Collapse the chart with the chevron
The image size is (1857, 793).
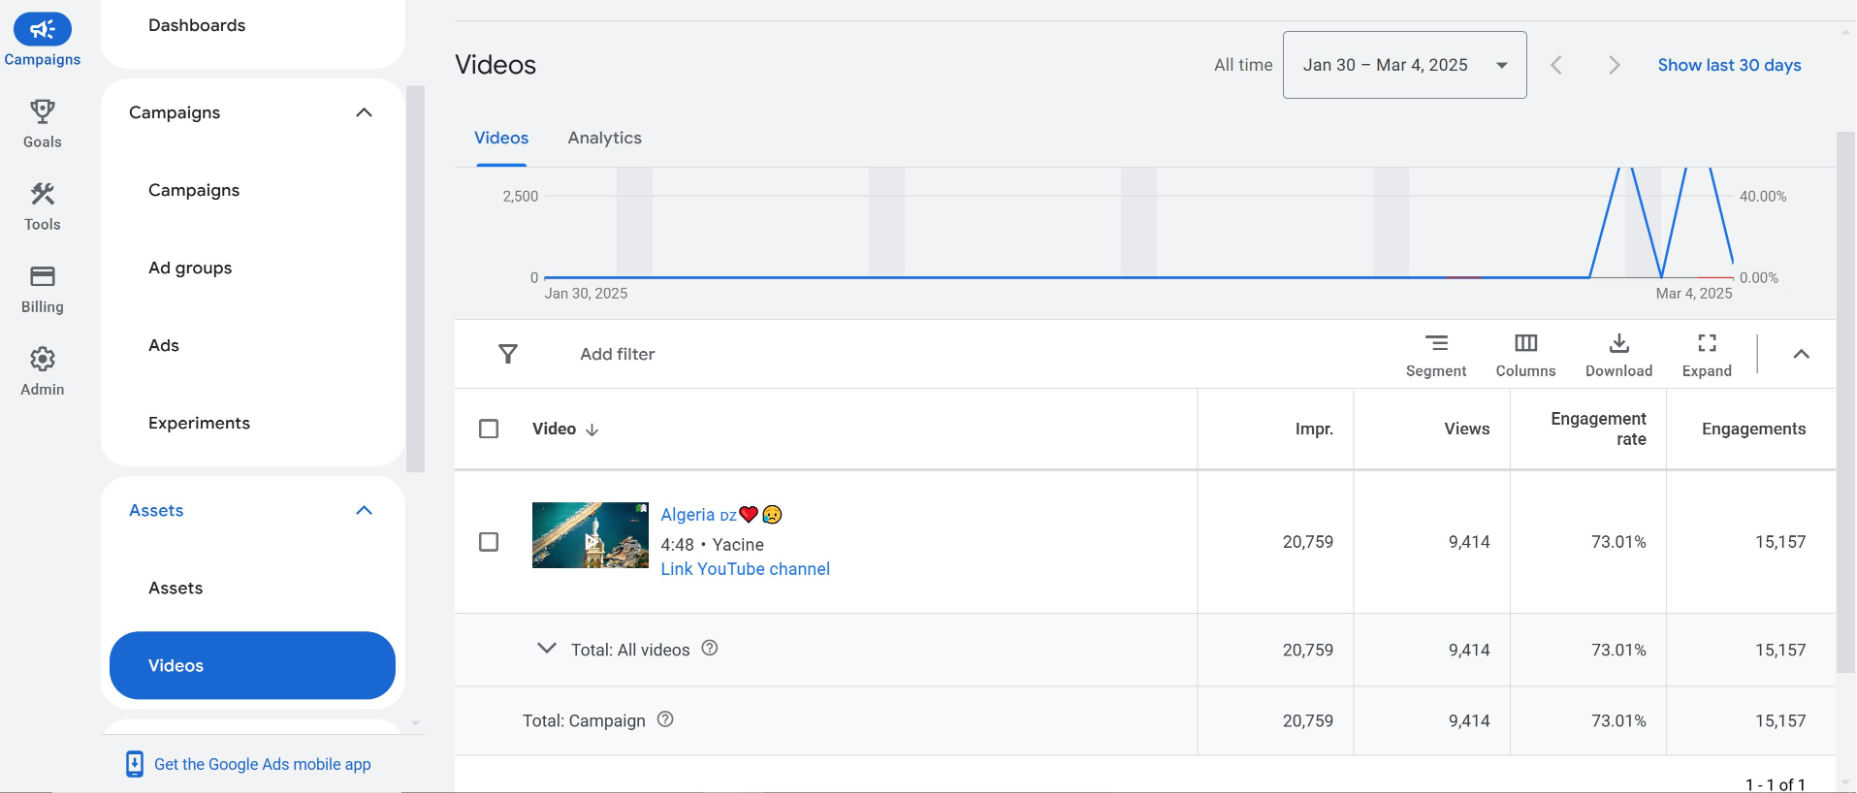(x=1801, y=354)
